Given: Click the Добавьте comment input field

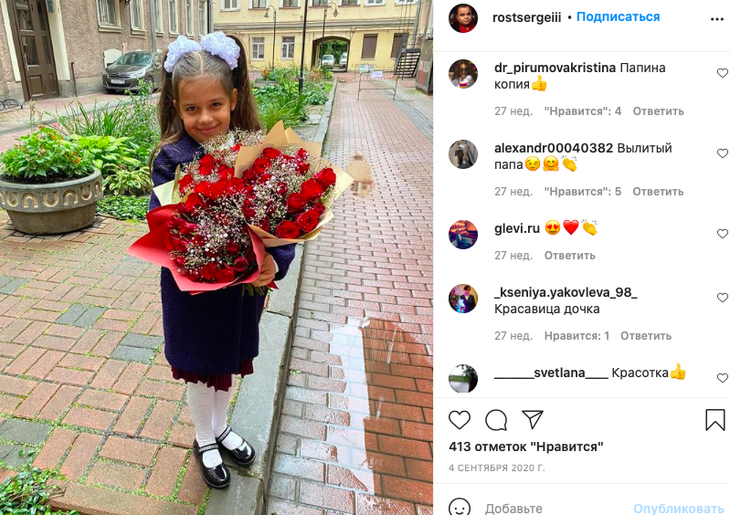Looking at the screenshot, I should [554, 508].
